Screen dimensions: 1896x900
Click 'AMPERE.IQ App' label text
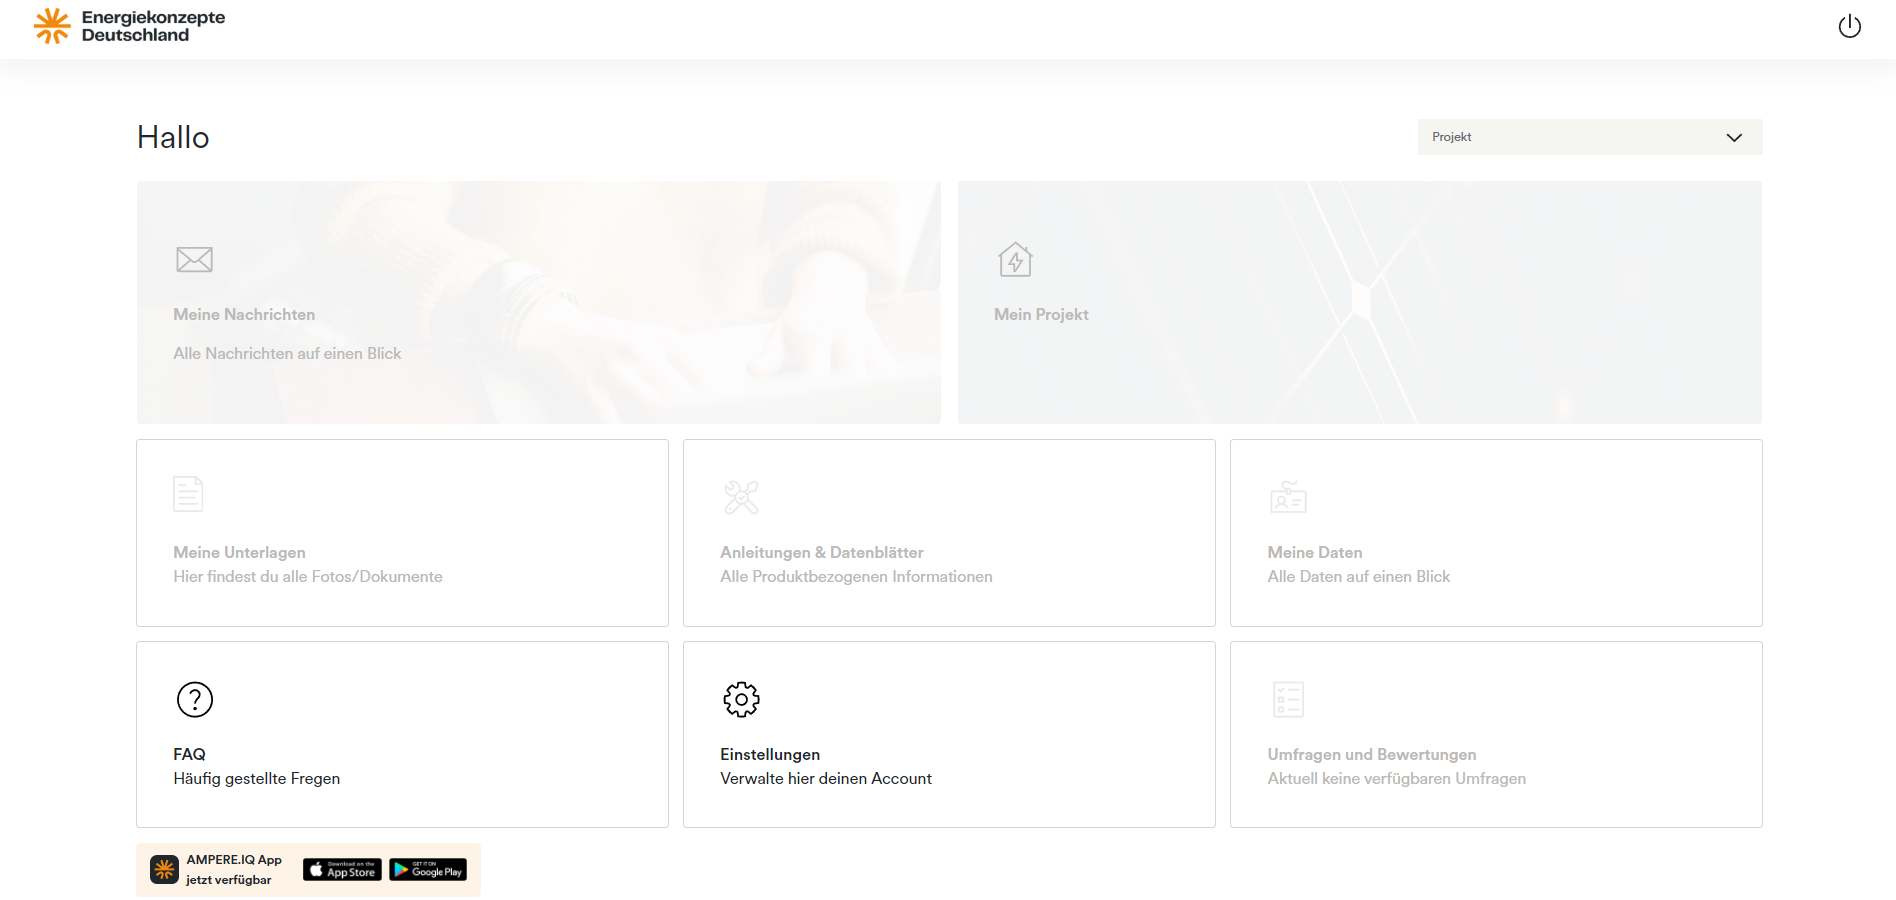(x=234, y=860)
